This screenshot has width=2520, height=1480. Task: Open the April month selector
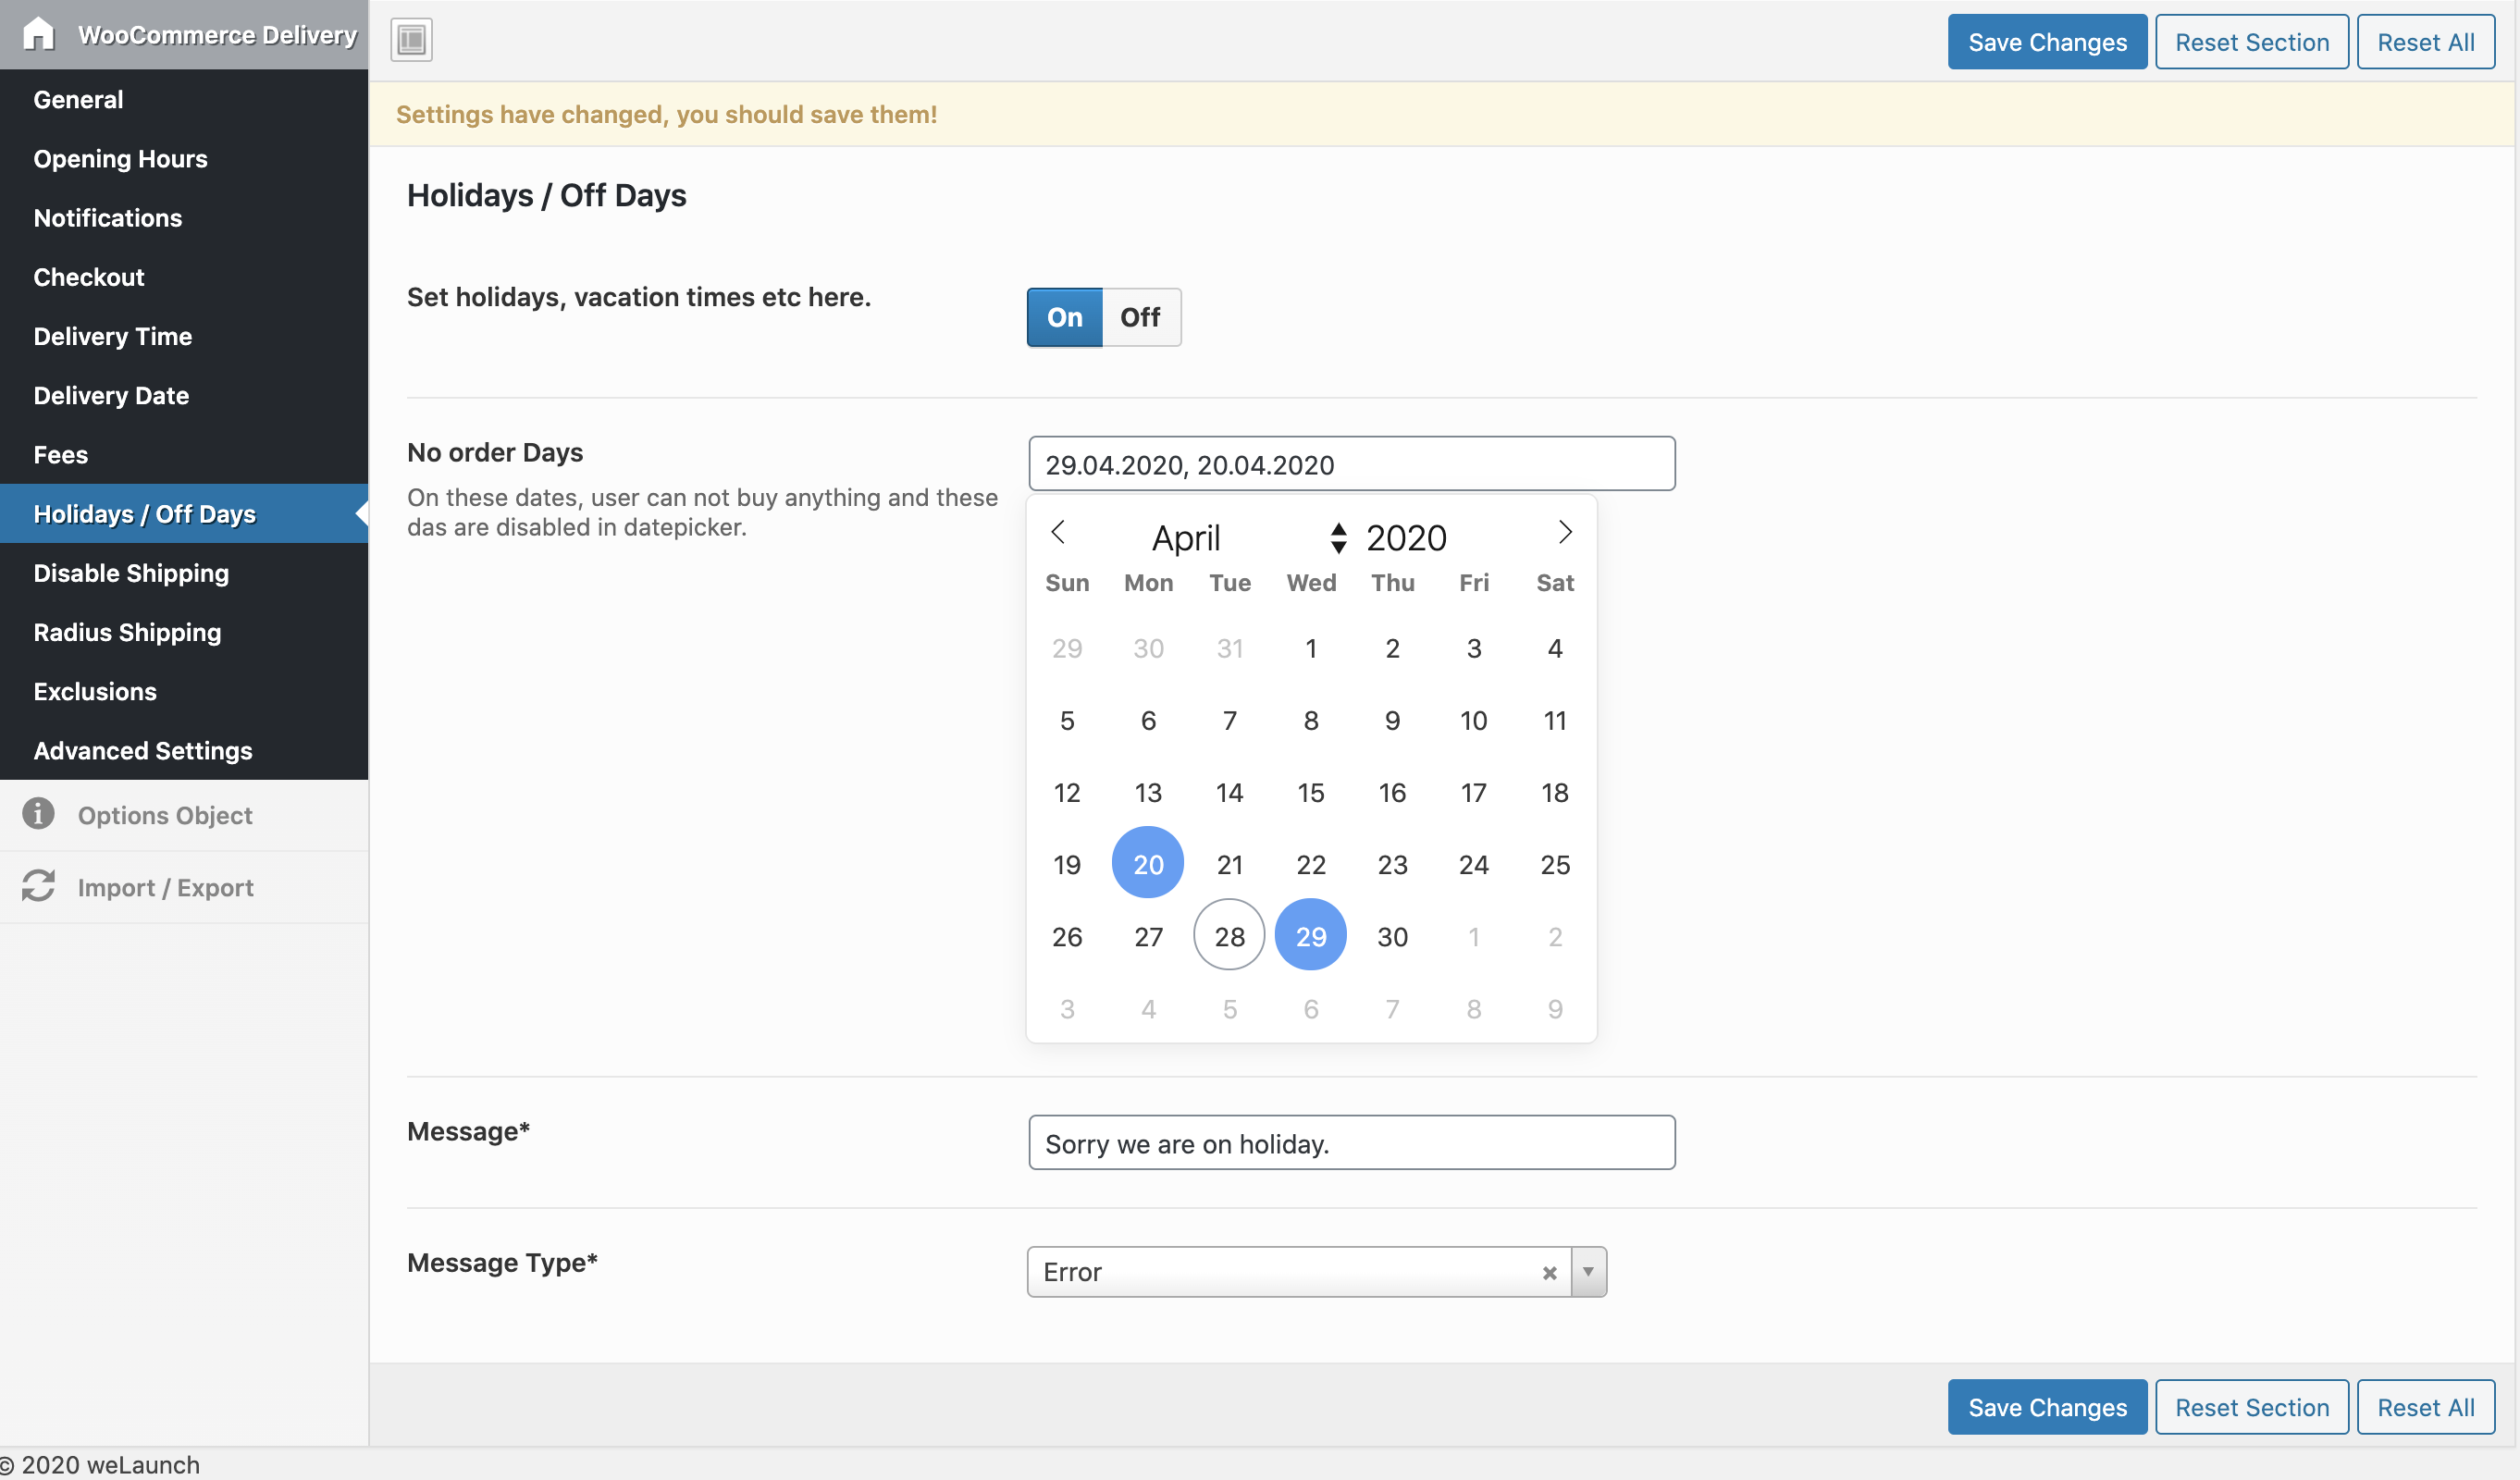click(1186, 538)
